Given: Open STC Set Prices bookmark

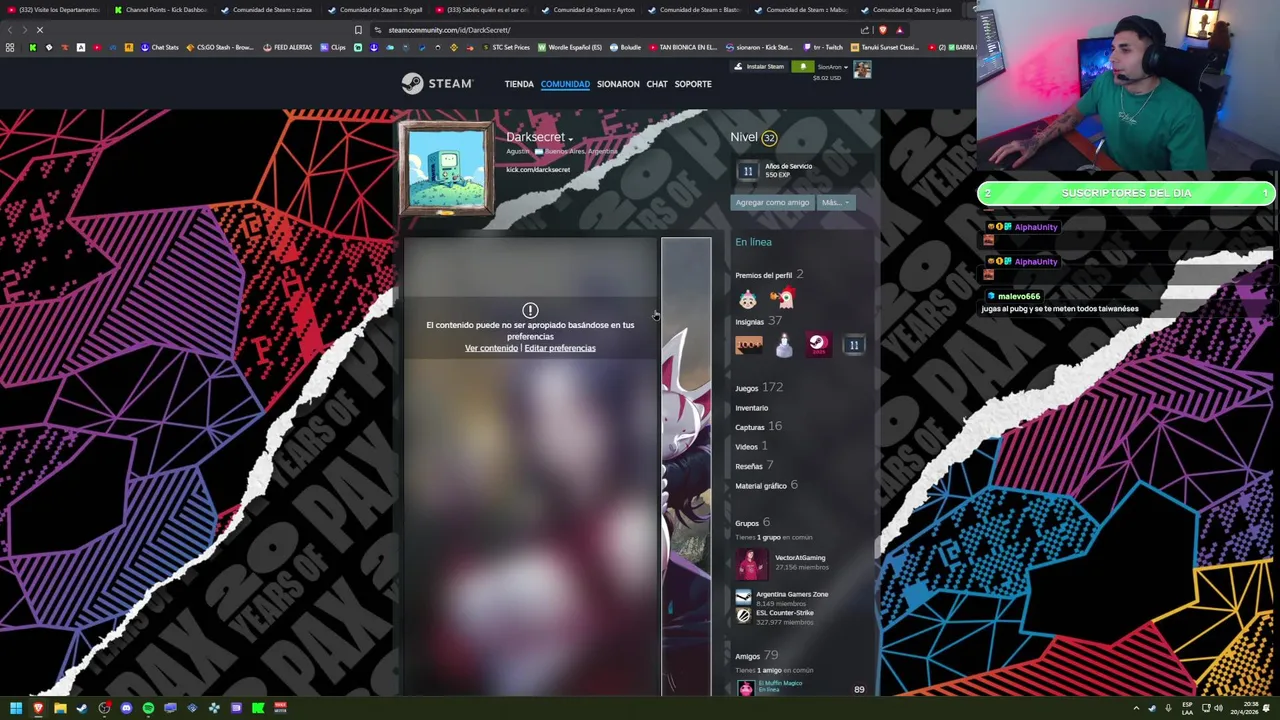Looking at the screenshot, I should 506,47.
